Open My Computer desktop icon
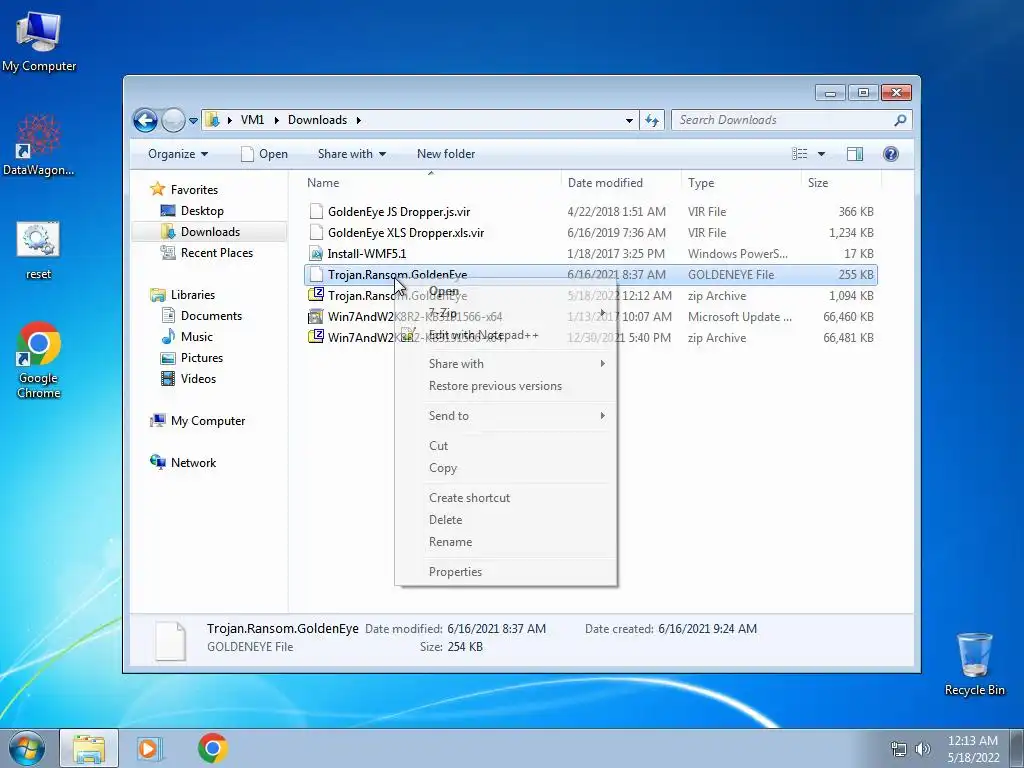Screen dimensions: 1024x768 point(39,41)
